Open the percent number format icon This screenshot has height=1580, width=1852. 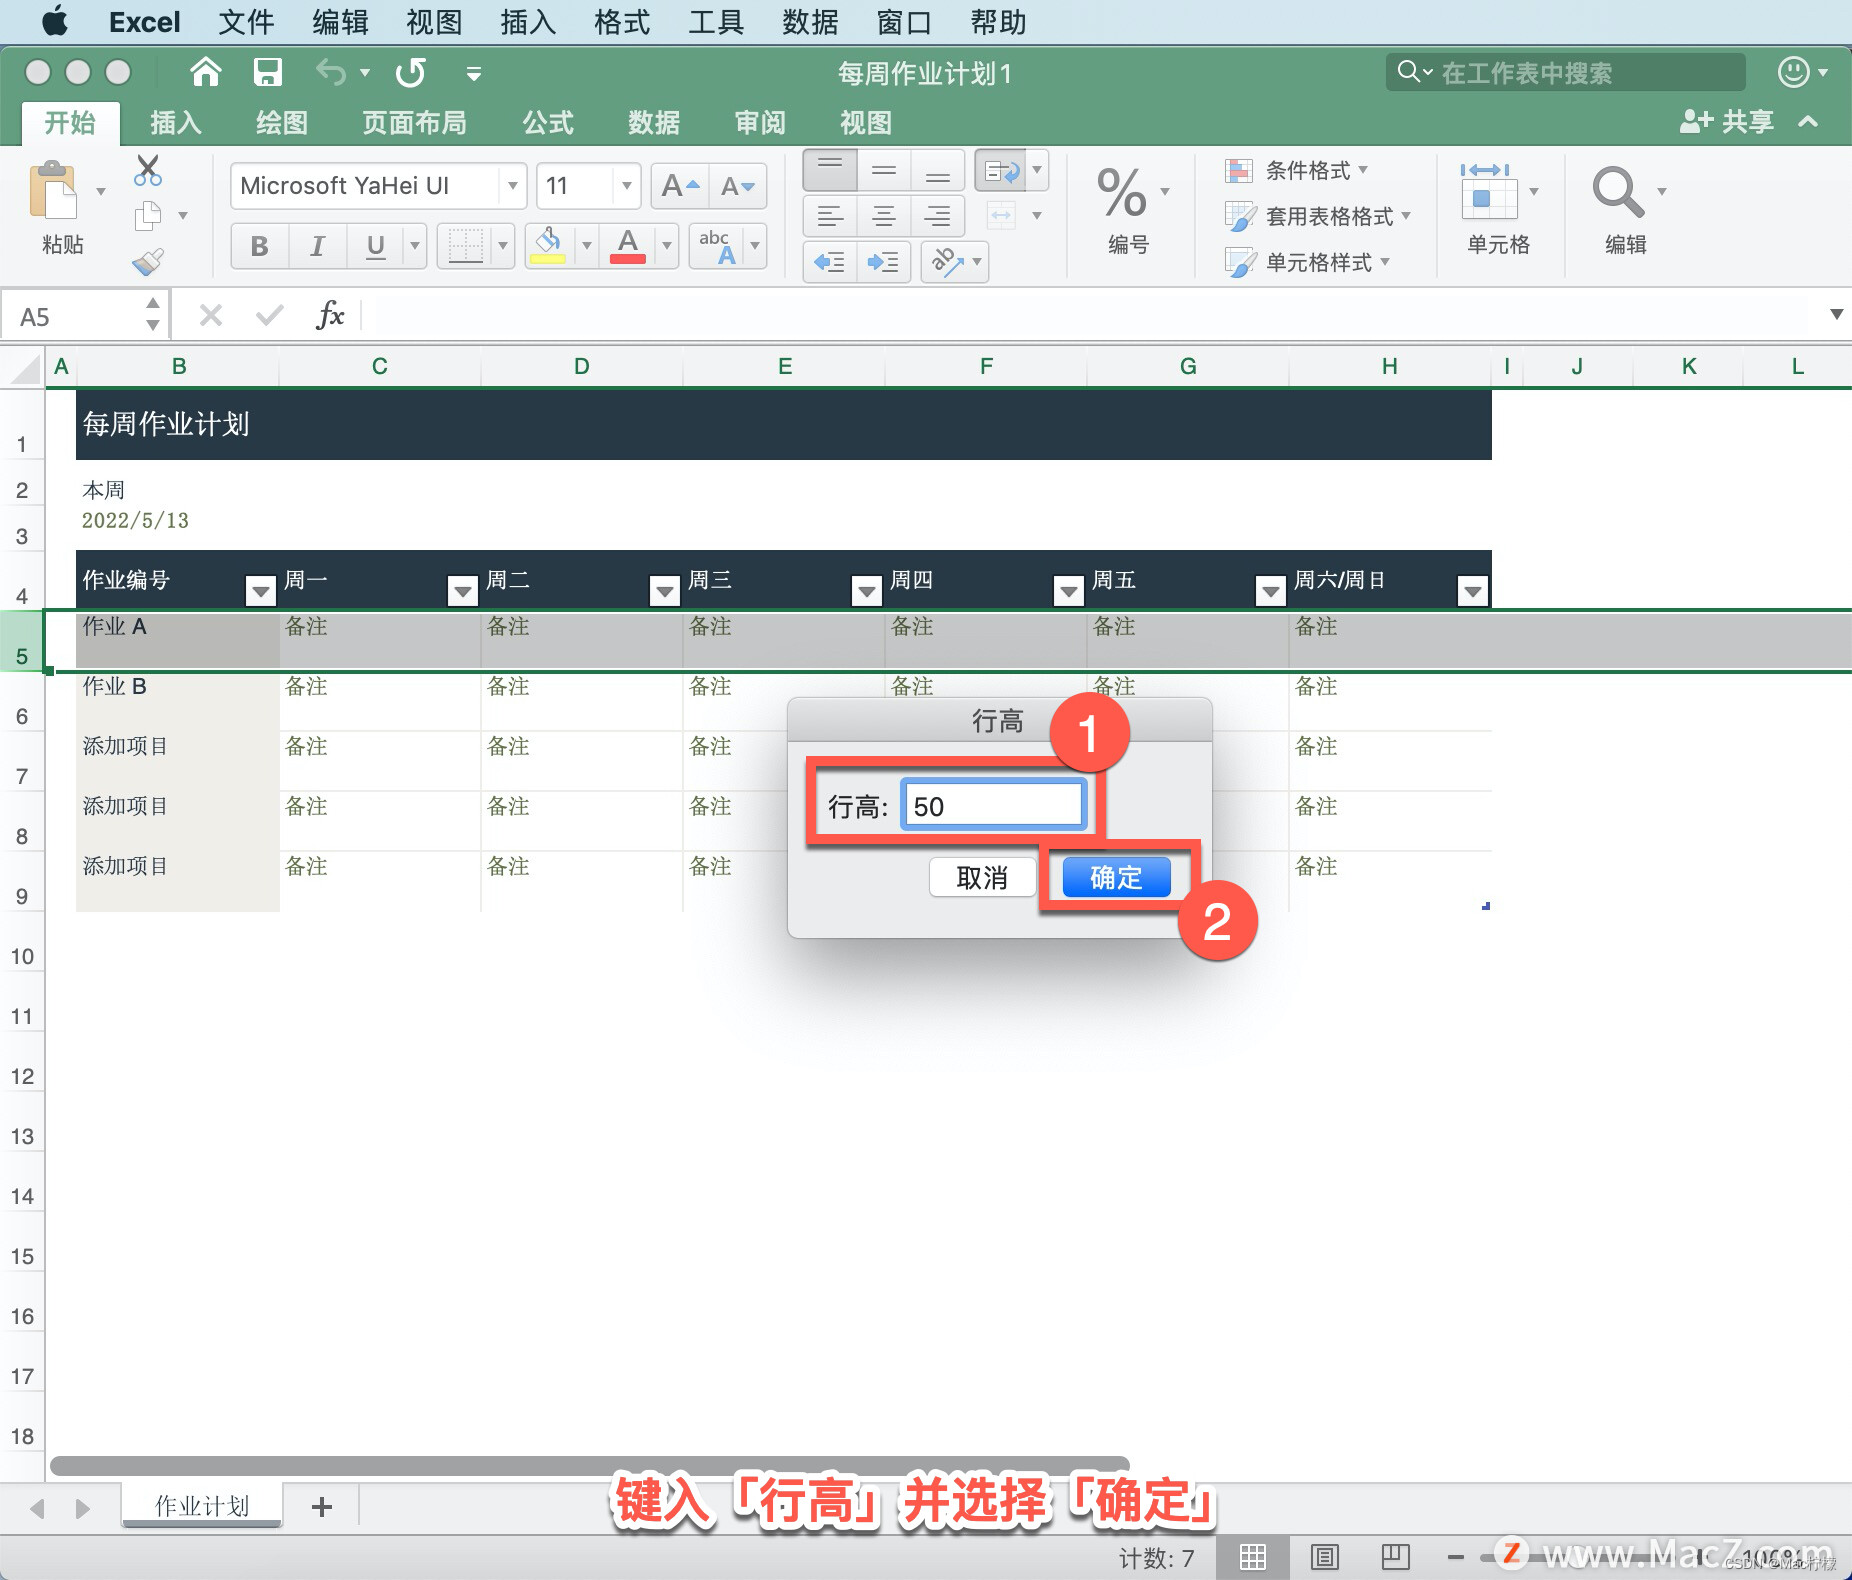[x=1122, y=193]
